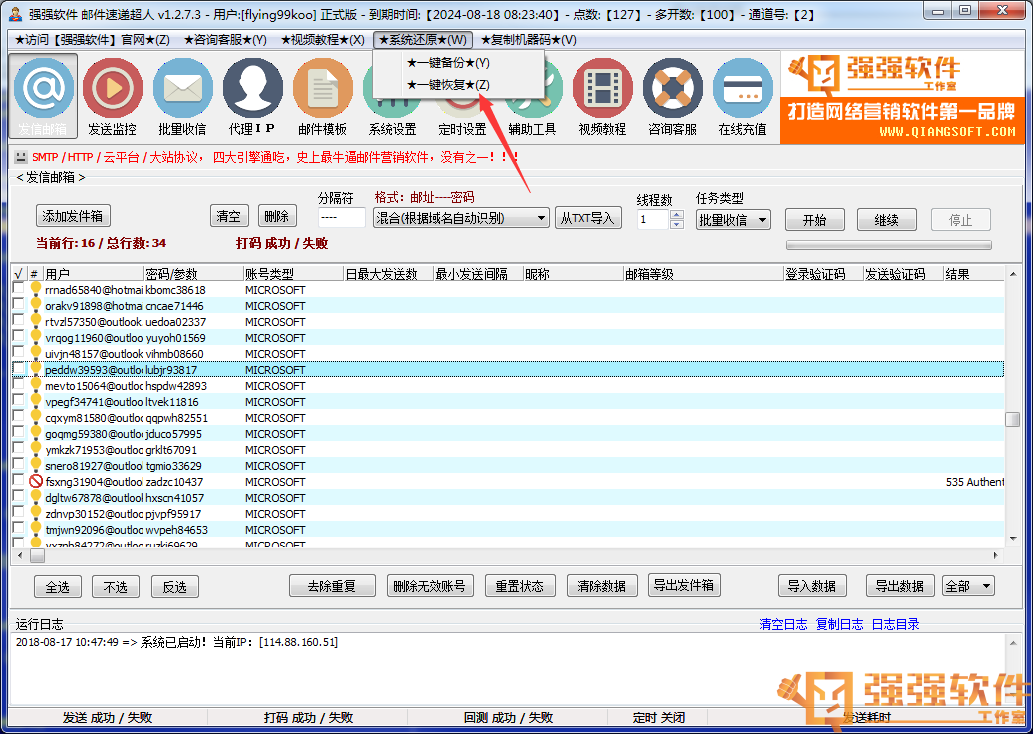This screenshot has height=734, width=1033.
Task: Click the 从TXT导入 import button
Action: 588,218
